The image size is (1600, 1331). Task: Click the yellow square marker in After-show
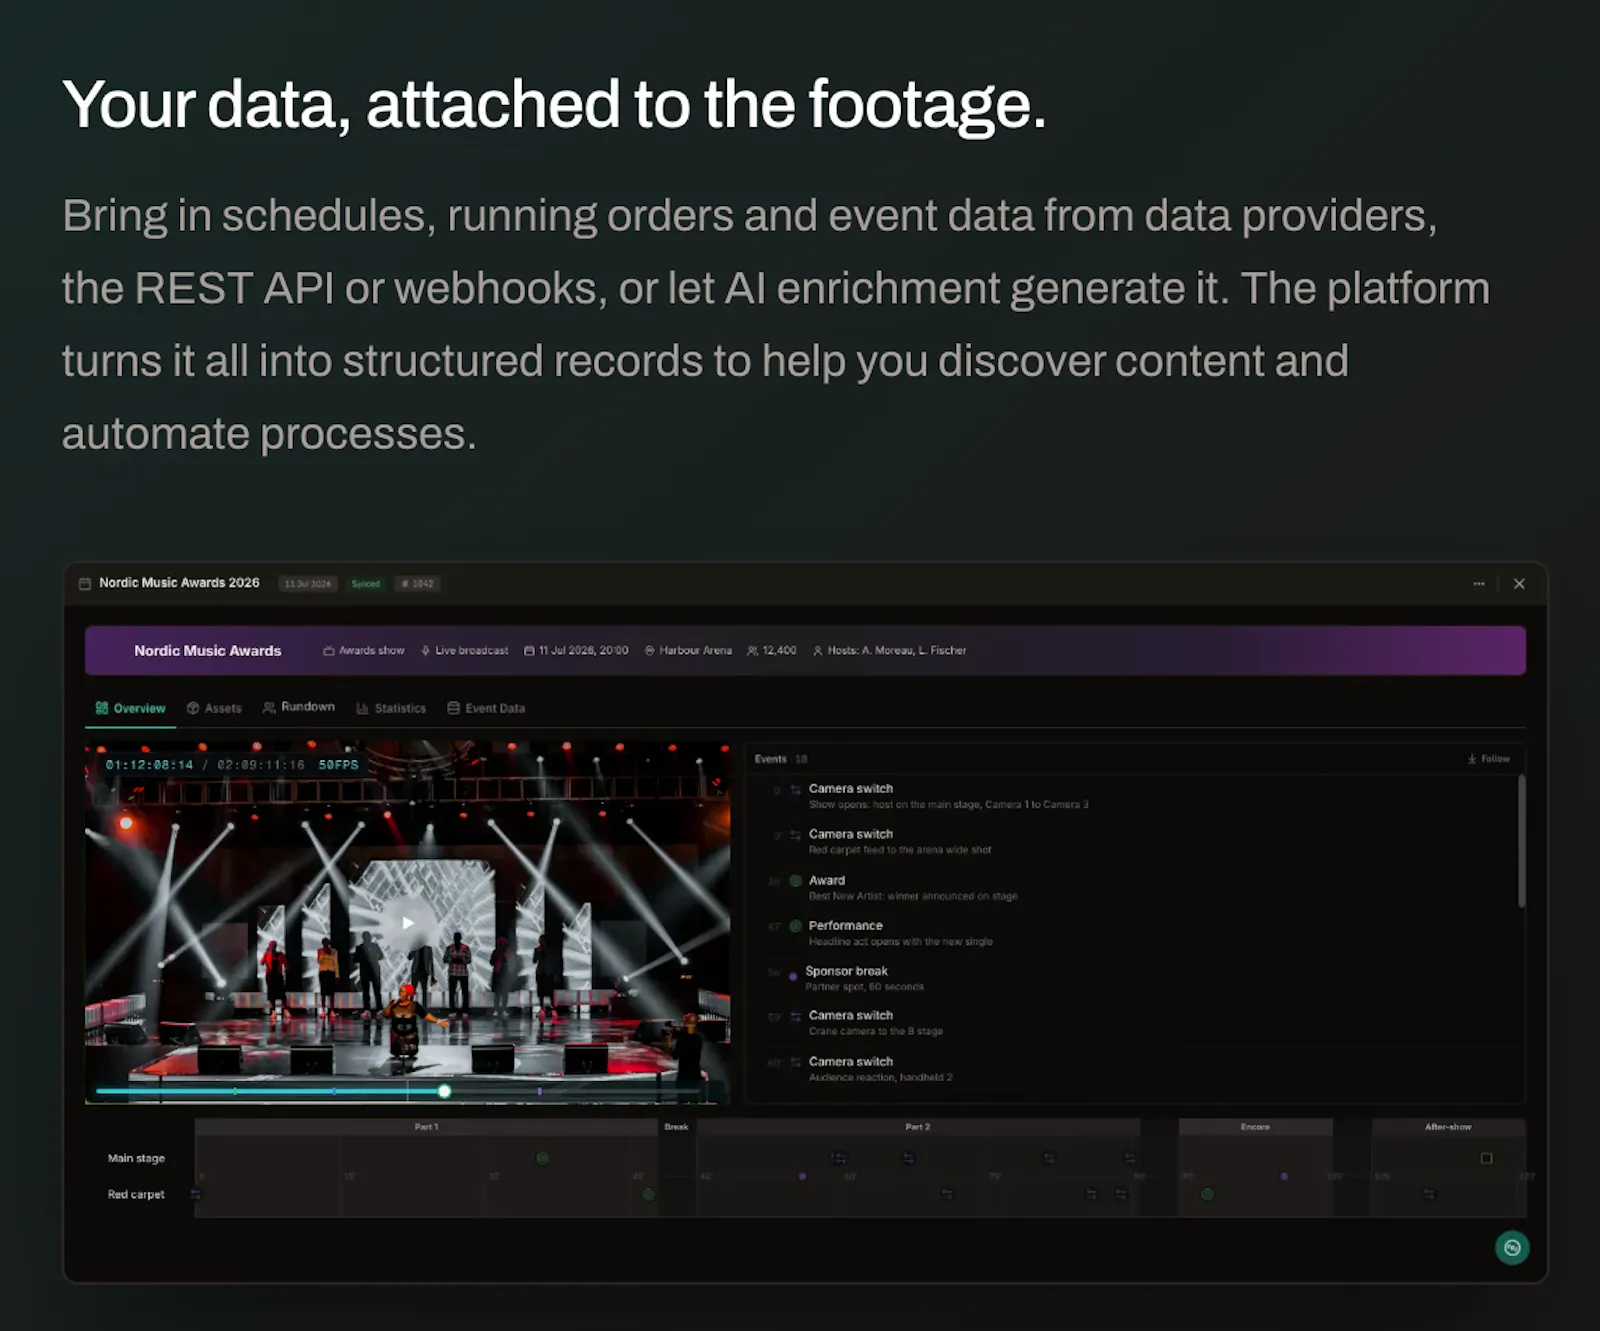[1486, 1158]
